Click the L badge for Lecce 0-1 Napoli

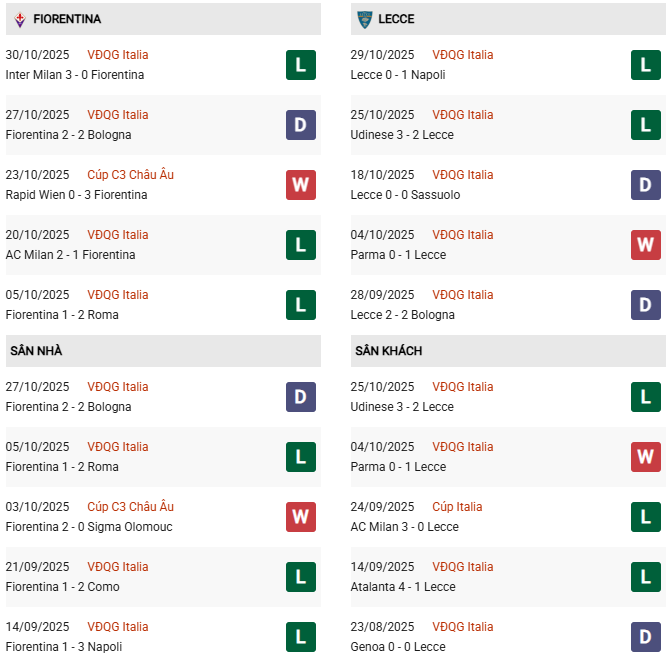[645, 65]
